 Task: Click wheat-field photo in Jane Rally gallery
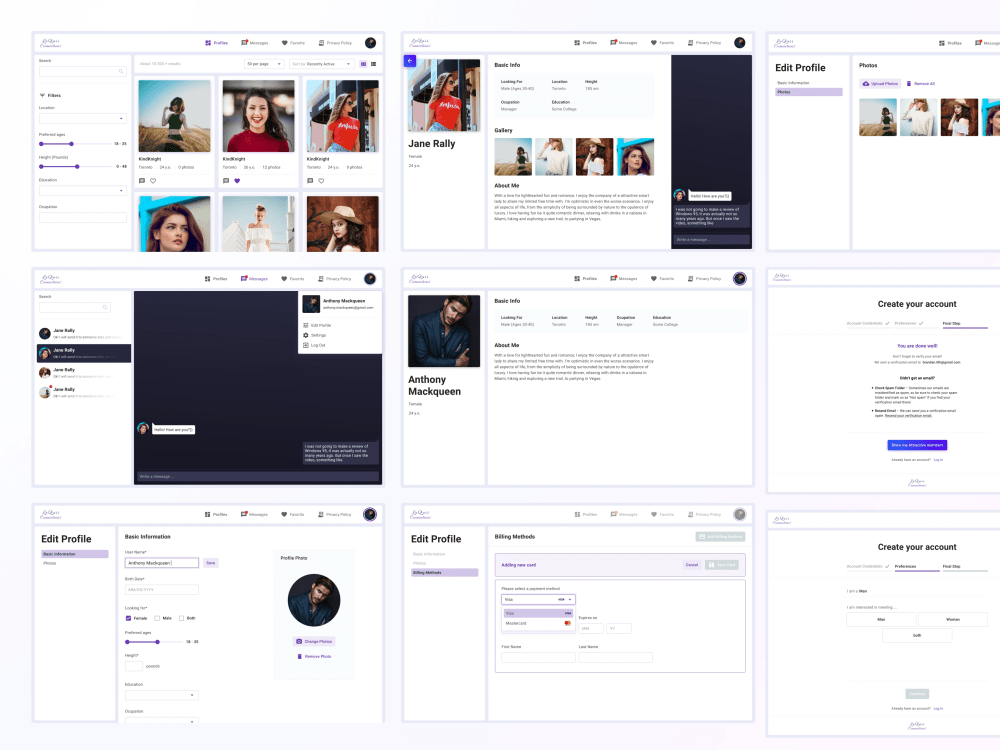point(513,157)
